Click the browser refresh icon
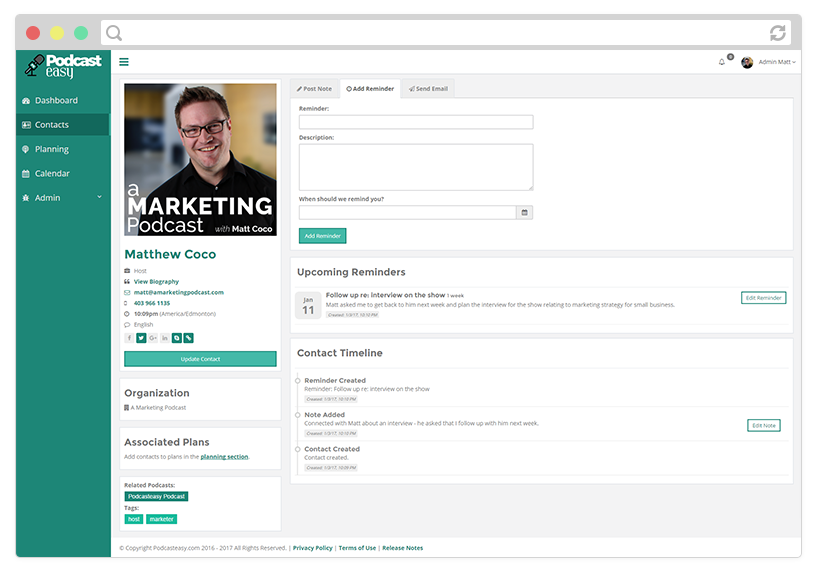Screen dimensions: 818x573 point(777,33)
